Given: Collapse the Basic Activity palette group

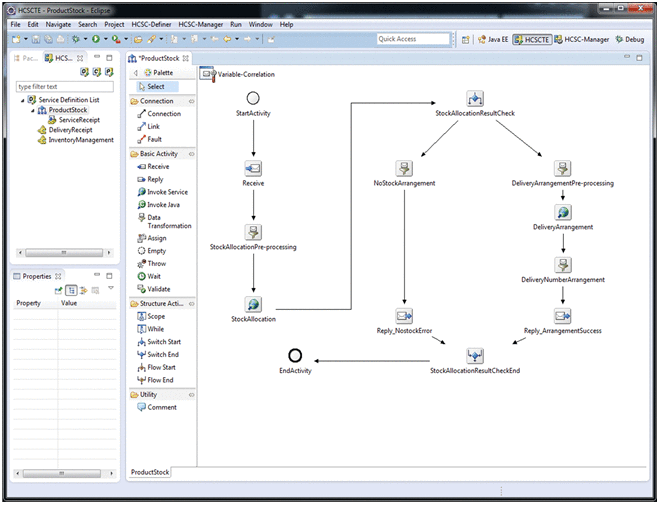Looking at the screenshot, I should [x=190, y=154].
